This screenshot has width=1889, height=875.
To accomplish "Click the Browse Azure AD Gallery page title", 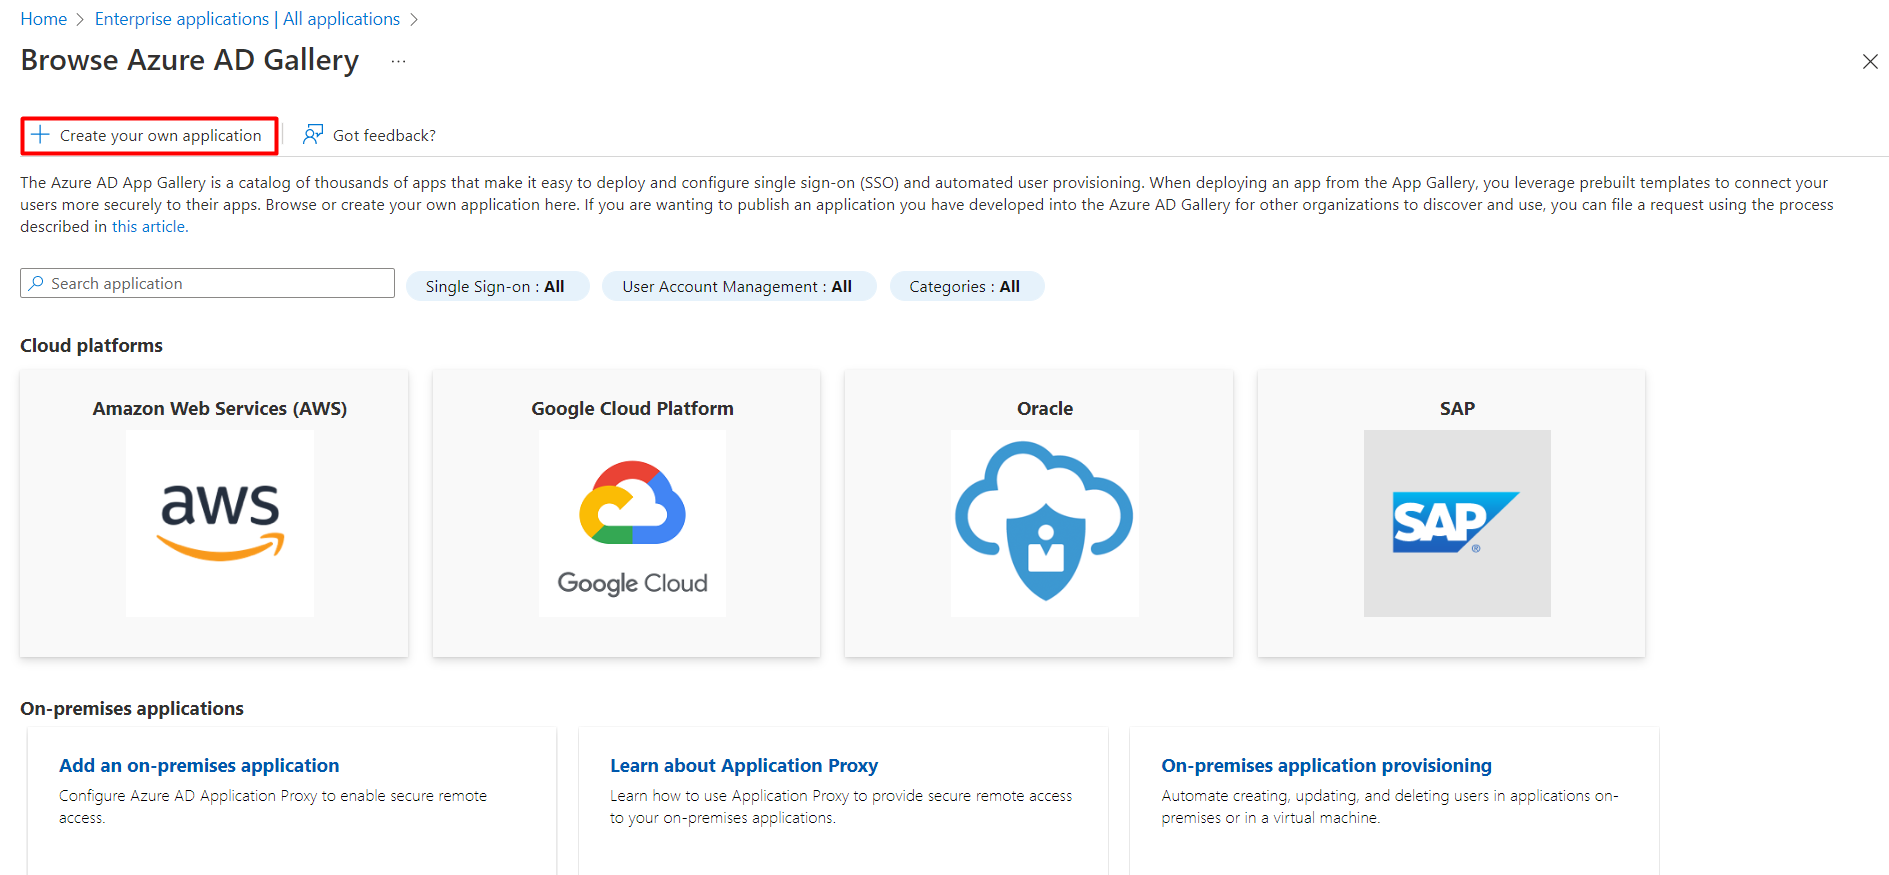I will 189,60.
